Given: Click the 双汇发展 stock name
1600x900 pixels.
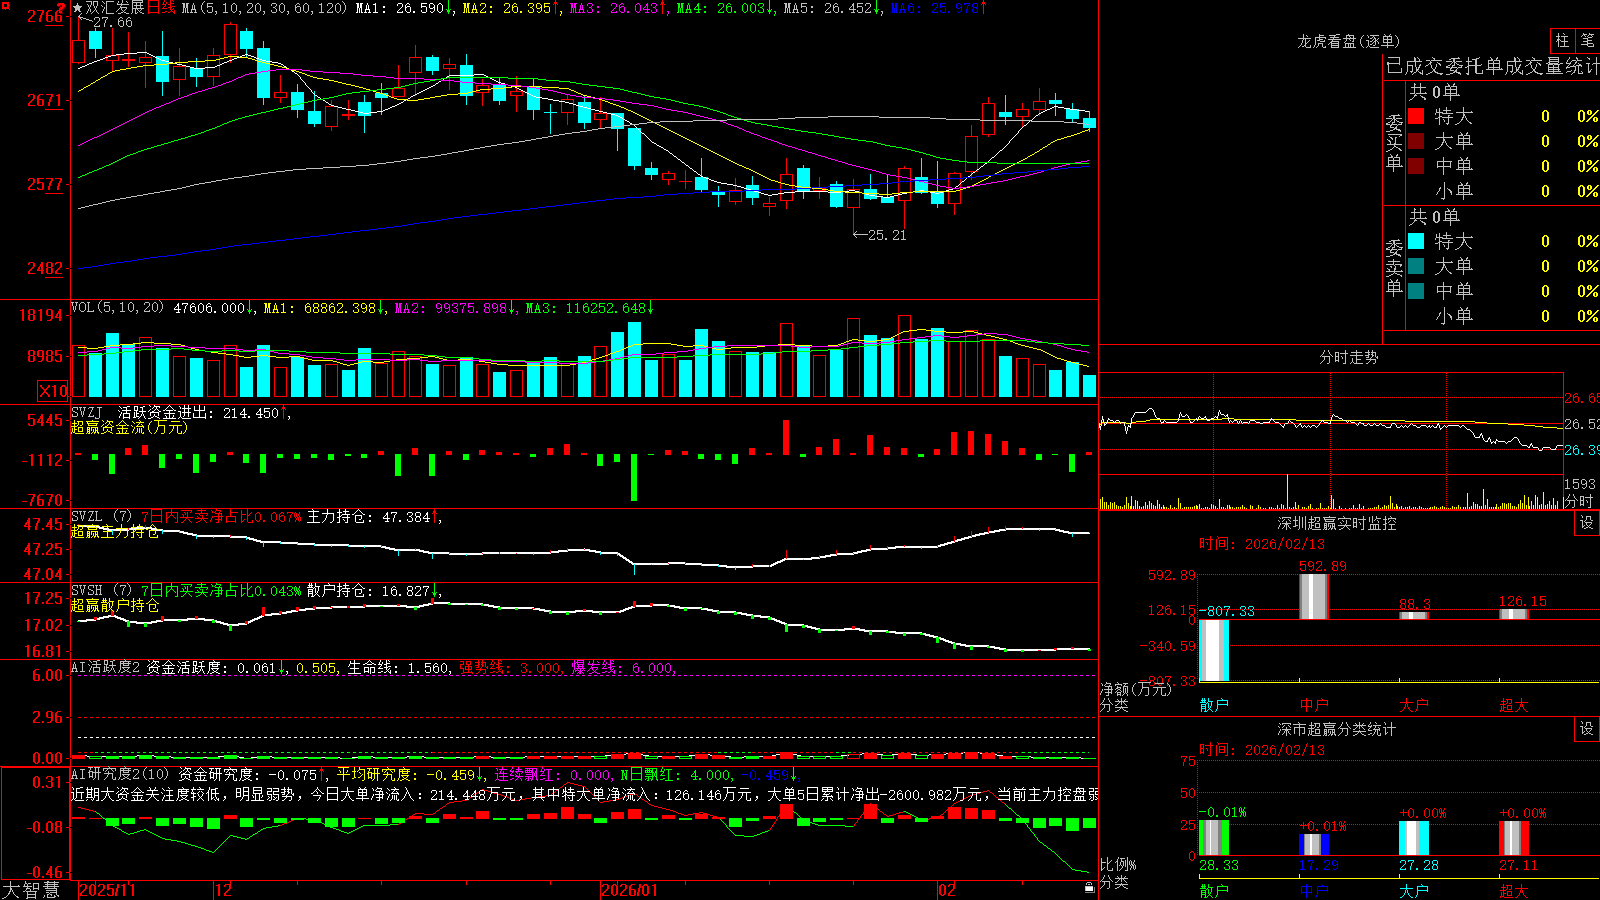Looking at the screenshot, I should tap(115, 8).
